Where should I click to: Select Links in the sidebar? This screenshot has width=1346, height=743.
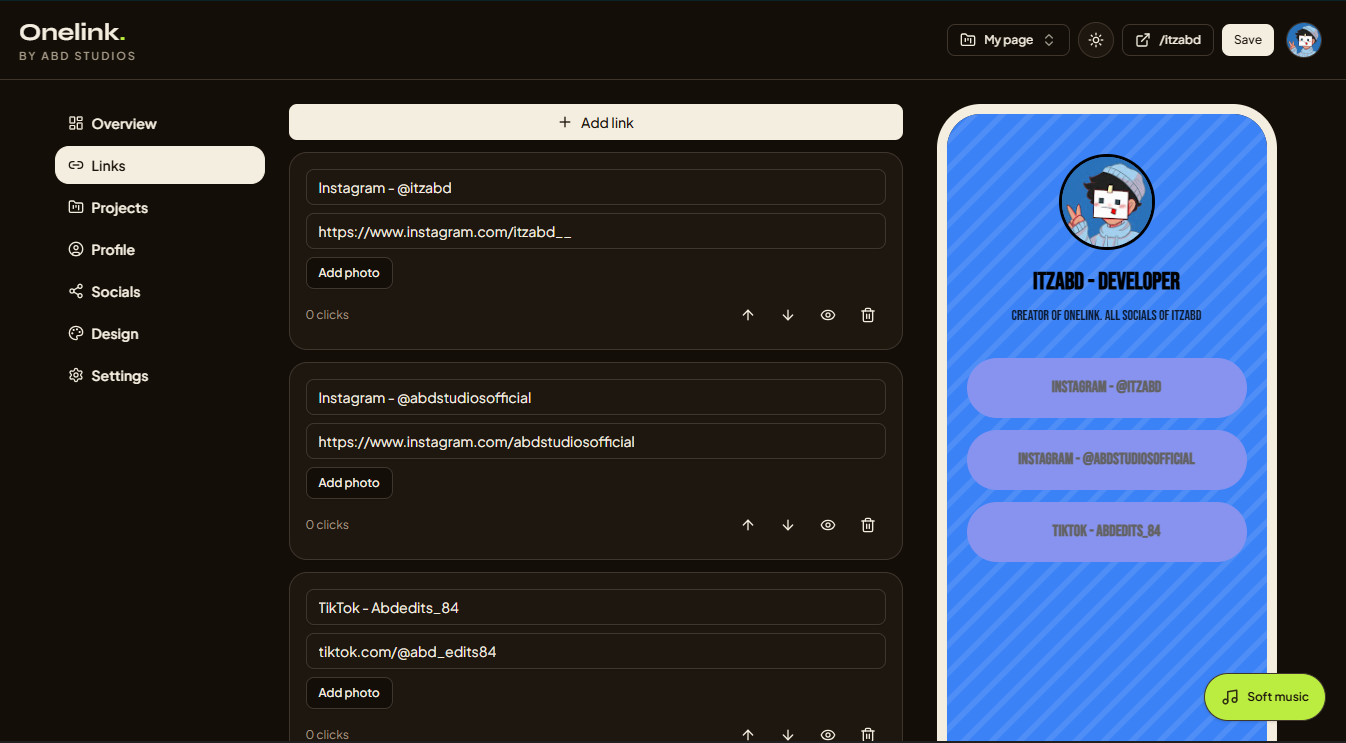coord(160,166)
